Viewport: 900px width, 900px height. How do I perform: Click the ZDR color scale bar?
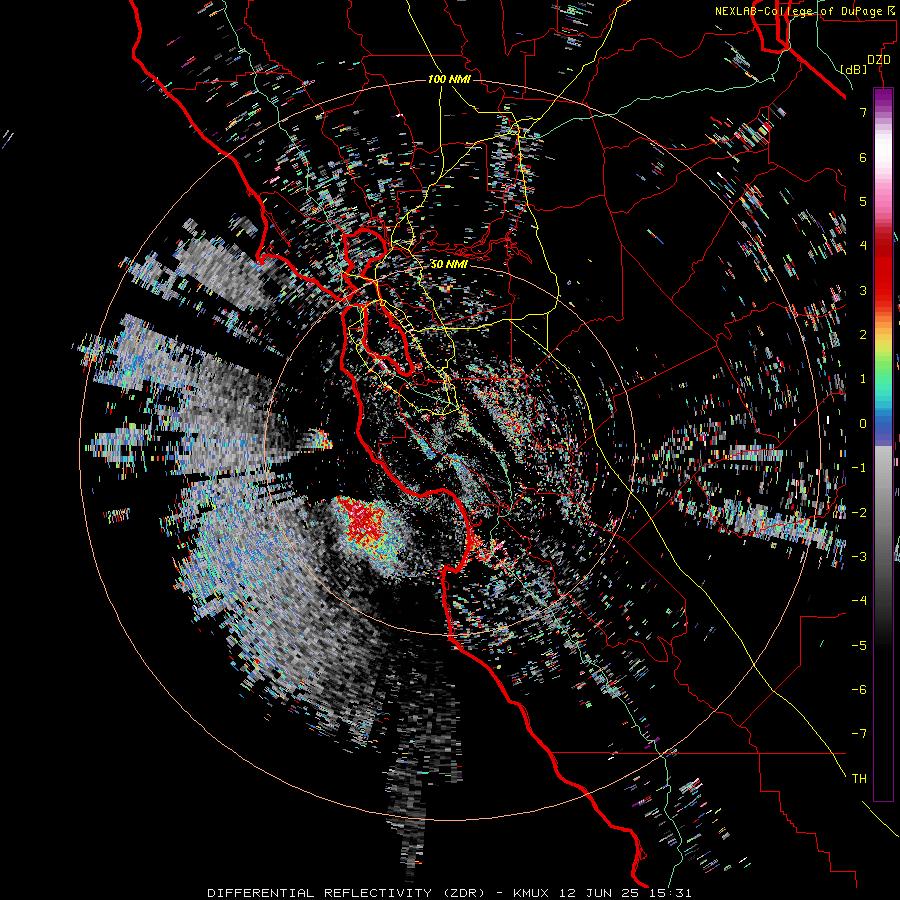(x=883, y=444)
